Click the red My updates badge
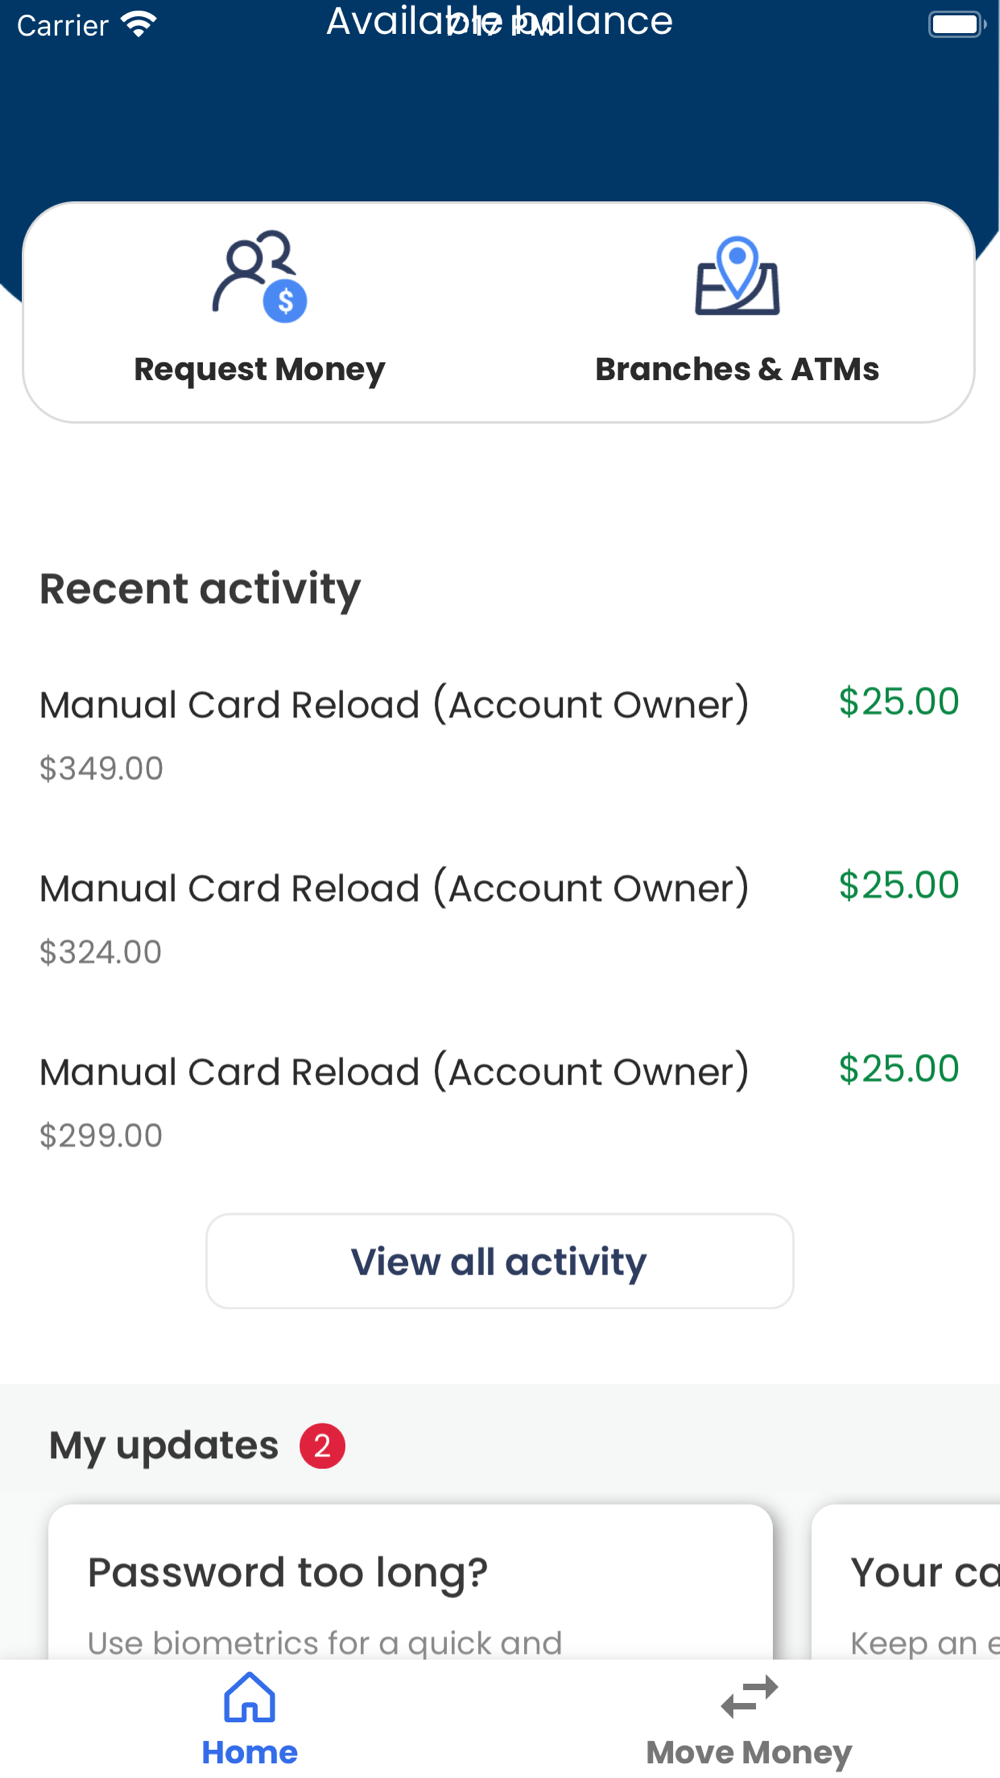 pos(322,1446)
